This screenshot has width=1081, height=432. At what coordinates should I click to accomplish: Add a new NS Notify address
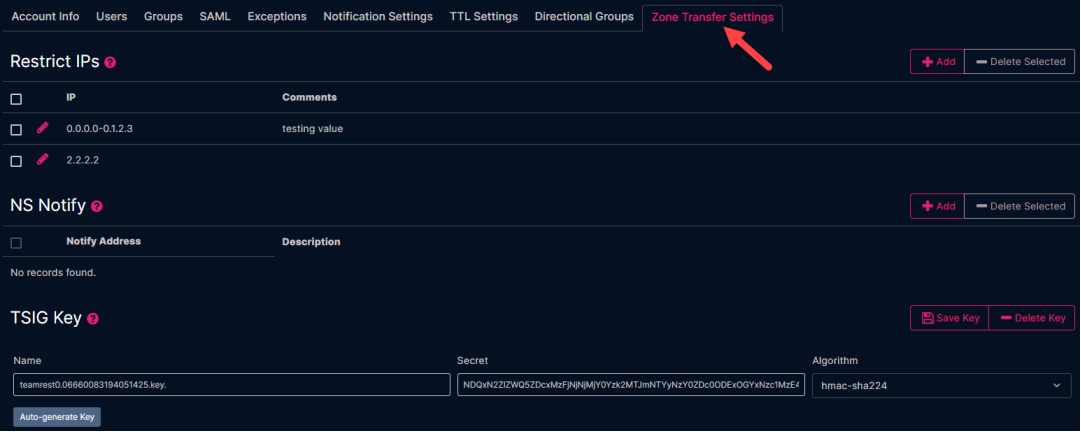click(938, 206)
